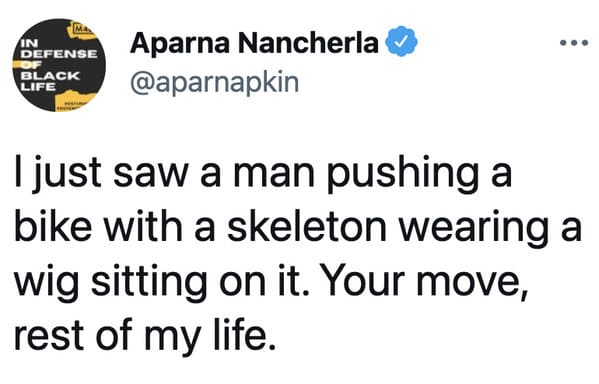Click the first name 'Aparna' in the header
Viewport: 599px width, 384px height.
[x=180, y=44]
